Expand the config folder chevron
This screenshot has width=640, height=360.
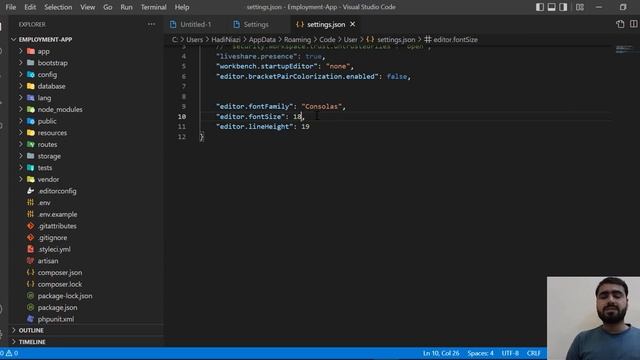point(21,74)
